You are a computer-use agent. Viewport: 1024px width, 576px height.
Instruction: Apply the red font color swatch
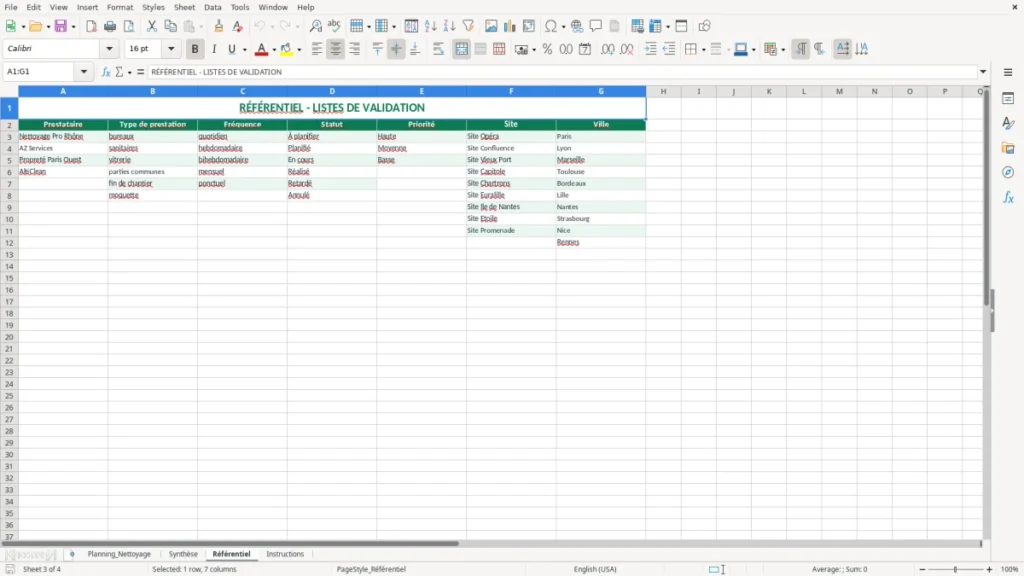click(261, 49)
